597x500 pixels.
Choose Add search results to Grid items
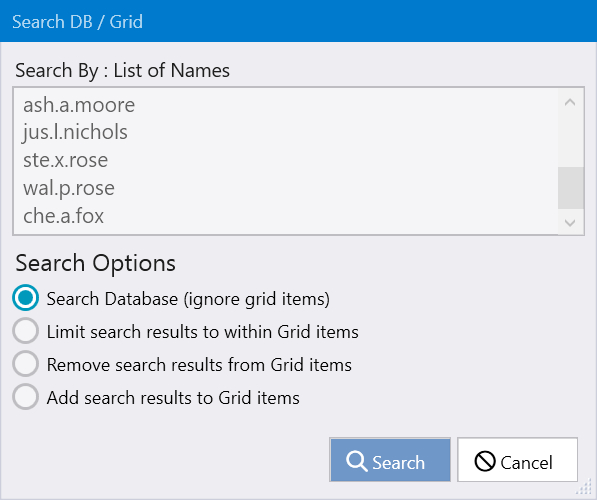click(x=26, y=397)
